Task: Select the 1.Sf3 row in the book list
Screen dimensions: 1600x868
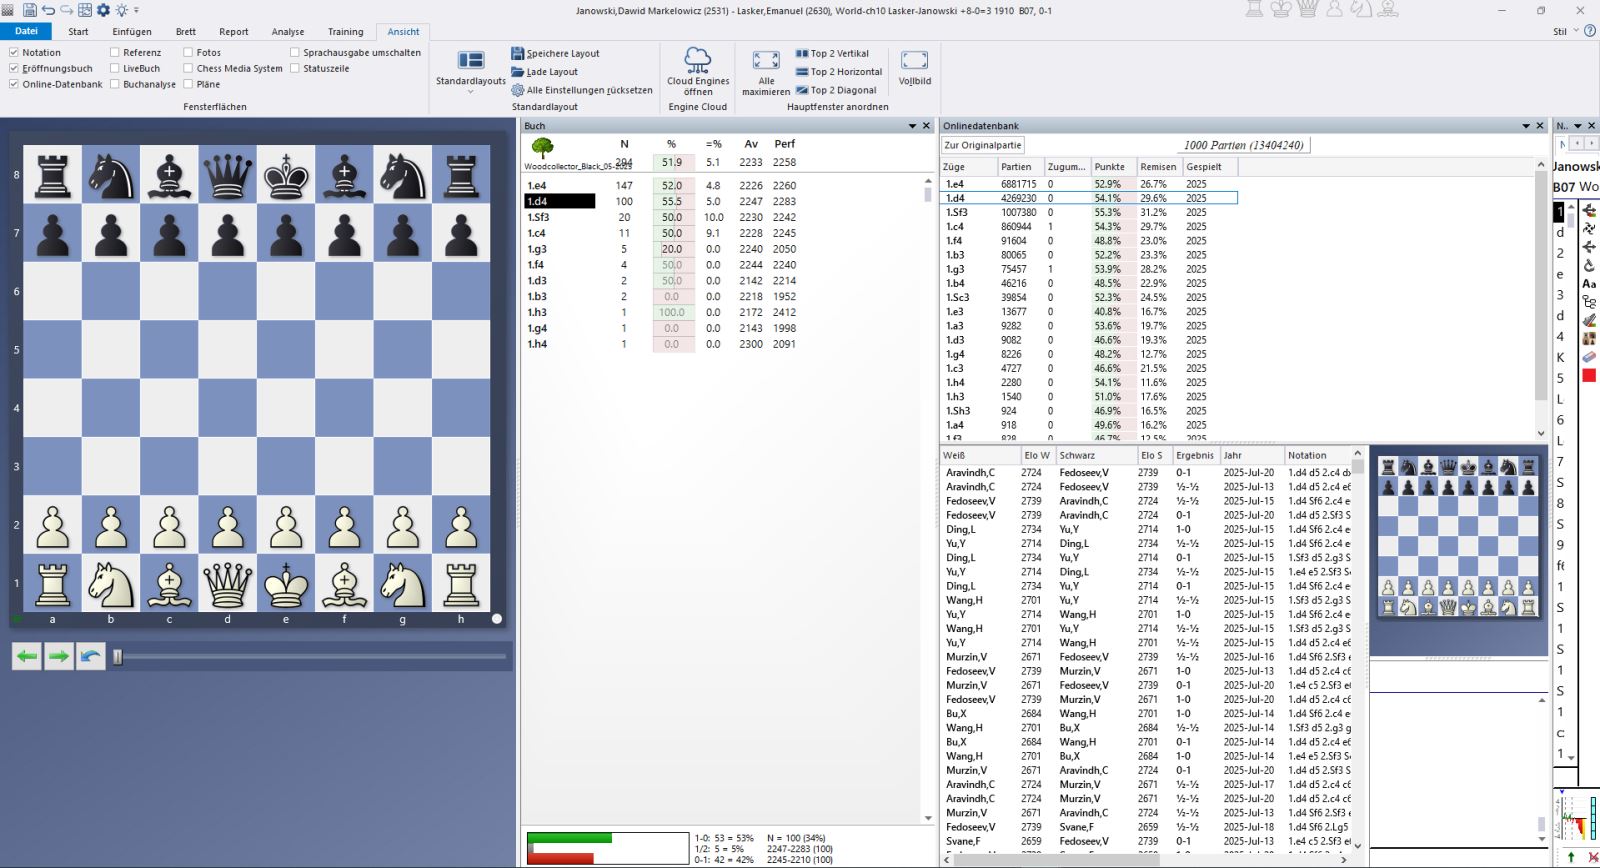Action: coord(539,217)
